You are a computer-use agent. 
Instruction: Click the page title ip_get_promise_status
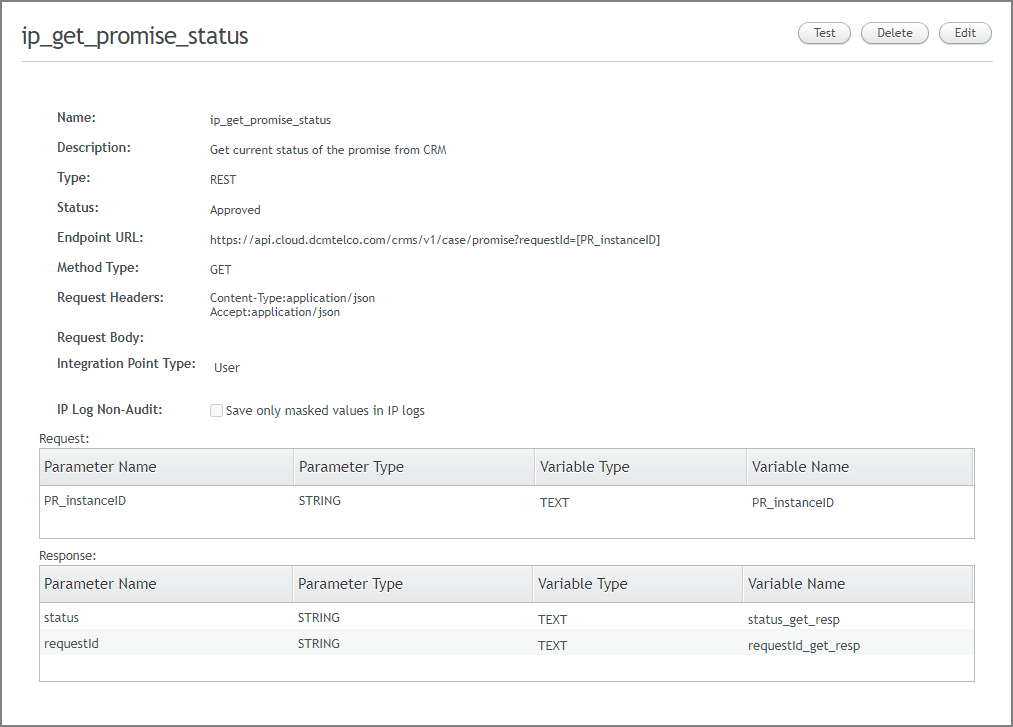click(135, 36)
